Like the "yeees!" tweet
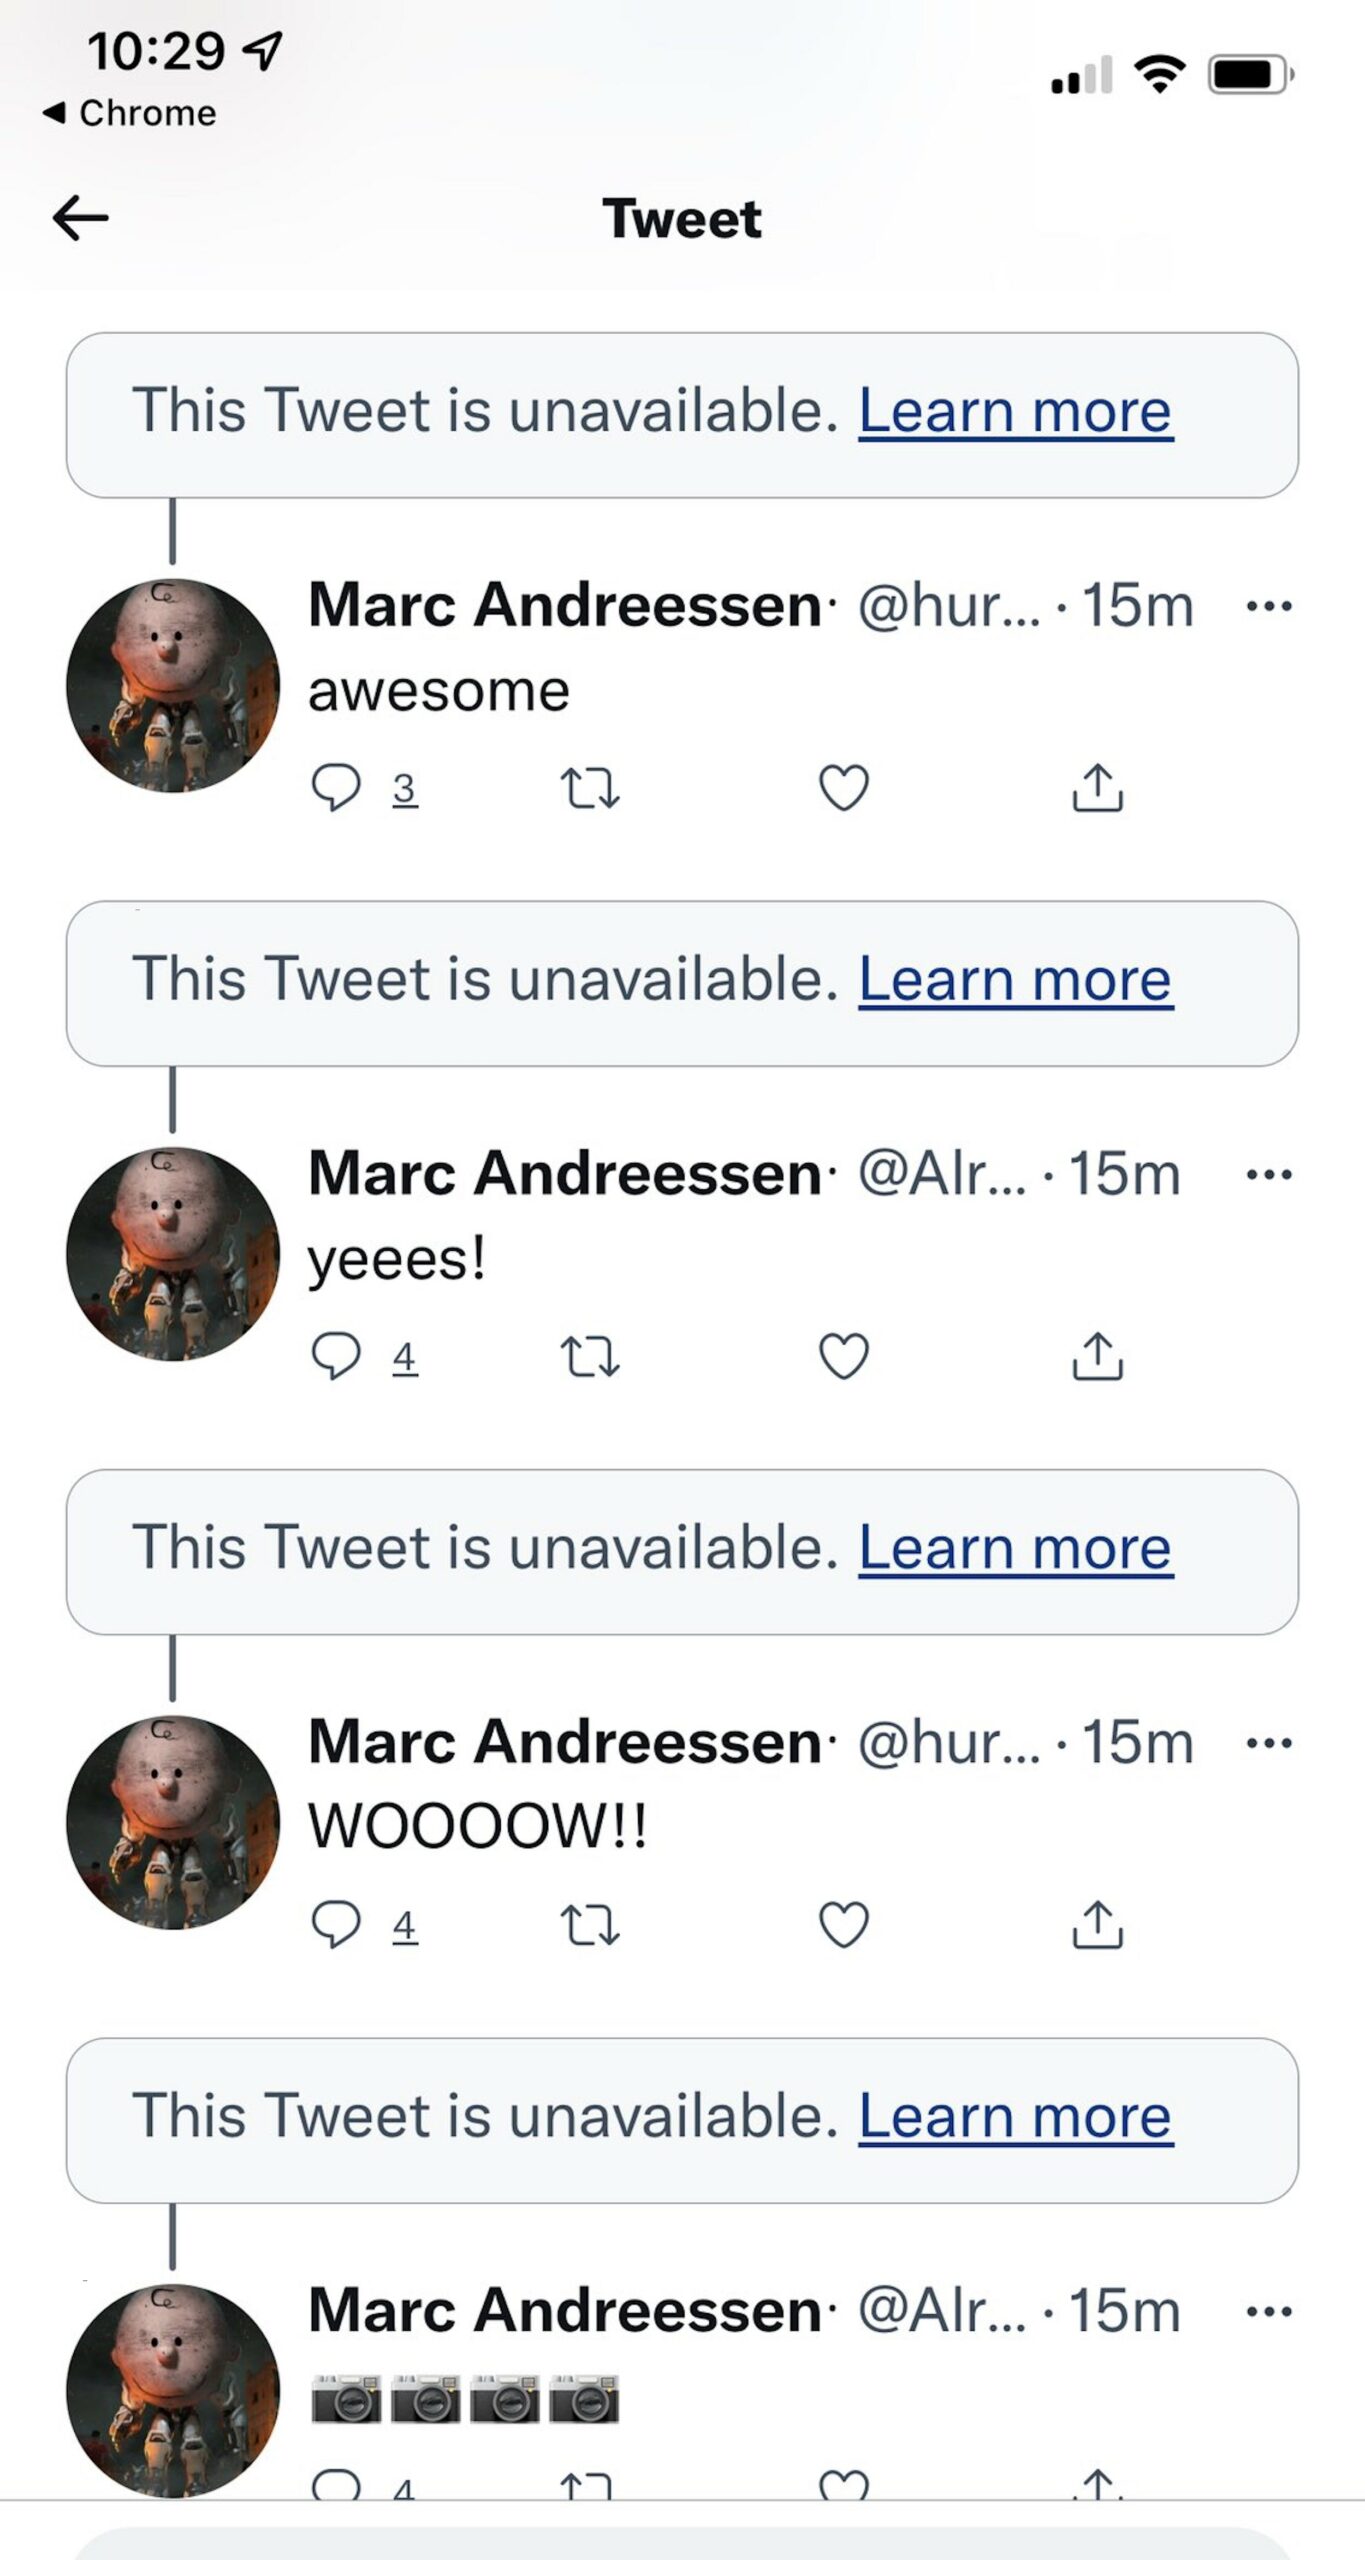Screen dimensions: 1365x2560 [x=844, y=1356]
